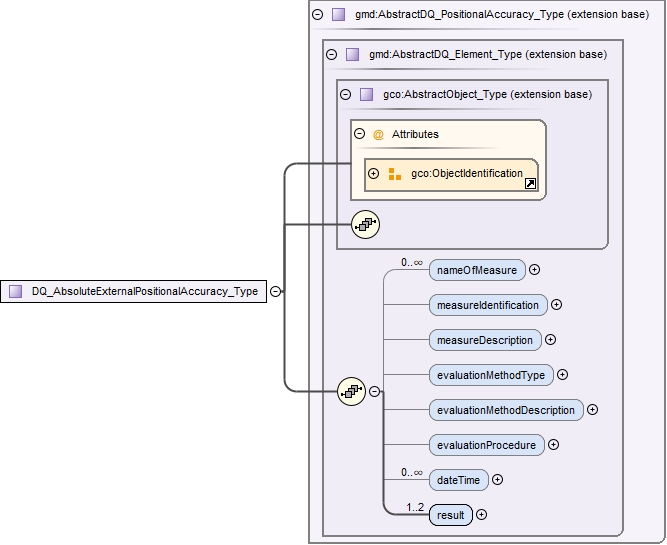The height and width of the screenshot is (545, 667).
Task: Click the gmd:AbstractDQ_PositionalAccuracy_Type type icon
Action: point(338,15)
